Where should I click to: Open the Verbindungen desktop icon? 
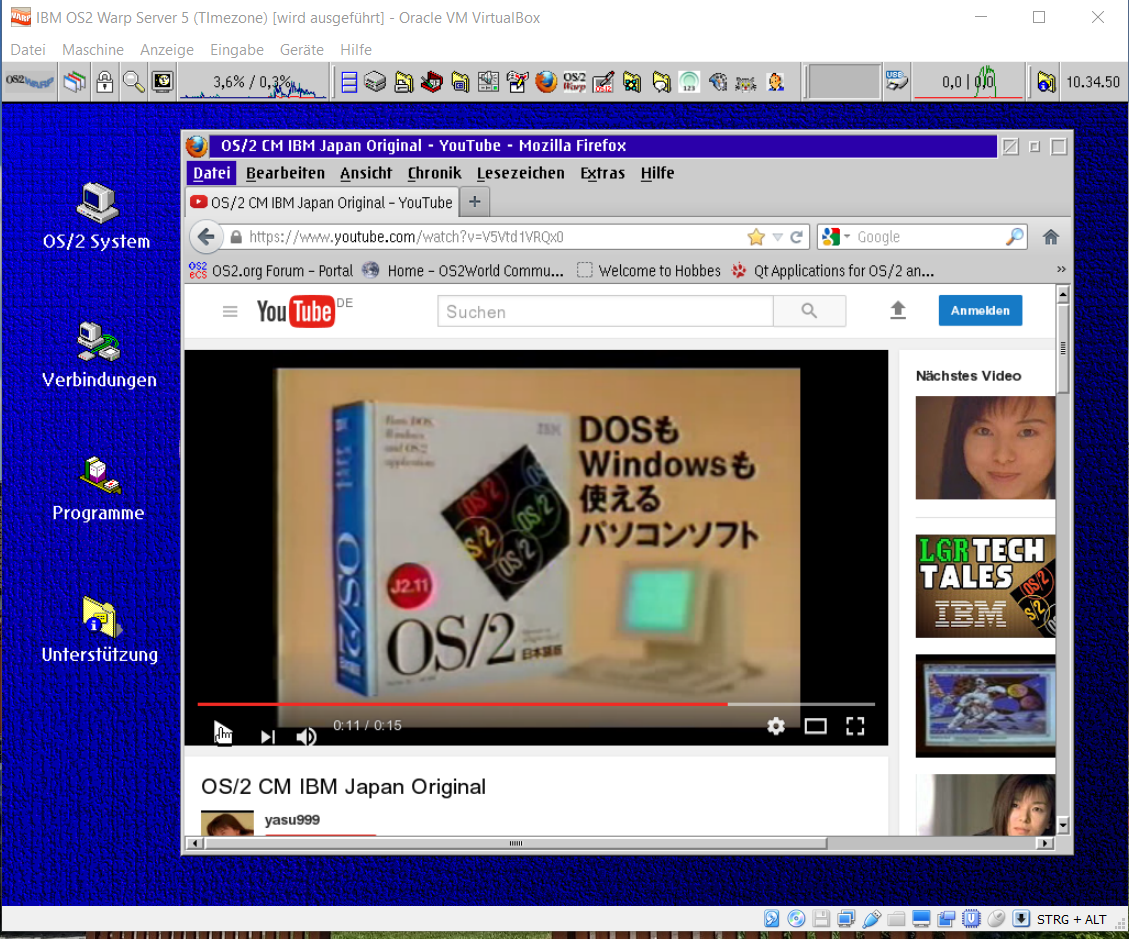pyautogui.click(x=99, y=355)
